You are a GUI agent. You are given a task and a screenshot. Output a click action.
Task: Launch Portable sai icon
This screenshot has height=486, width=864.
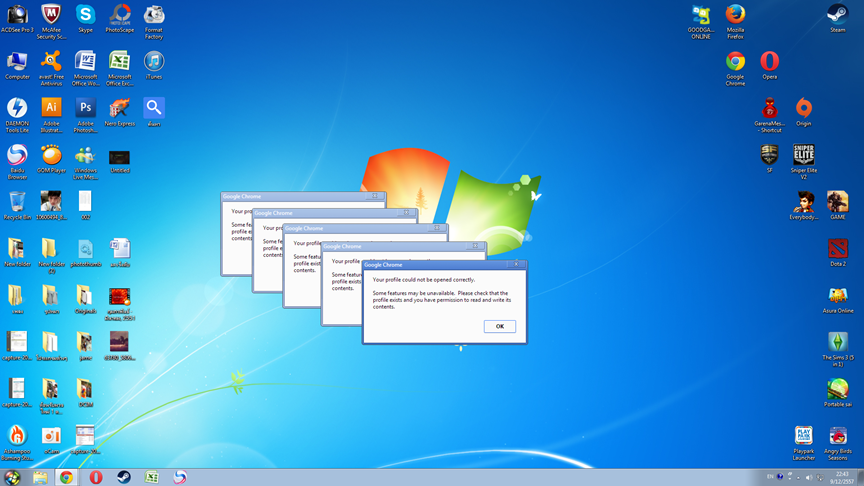(838, 393)
